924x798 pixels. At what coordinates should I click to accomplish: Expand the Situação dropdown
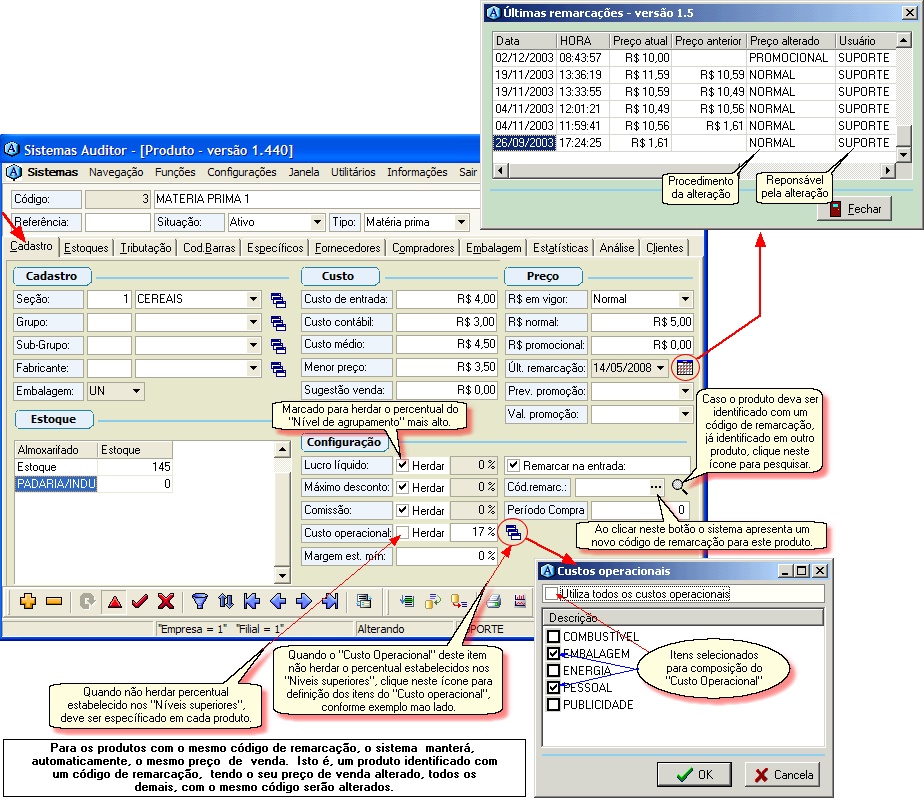tap(318, 222)
